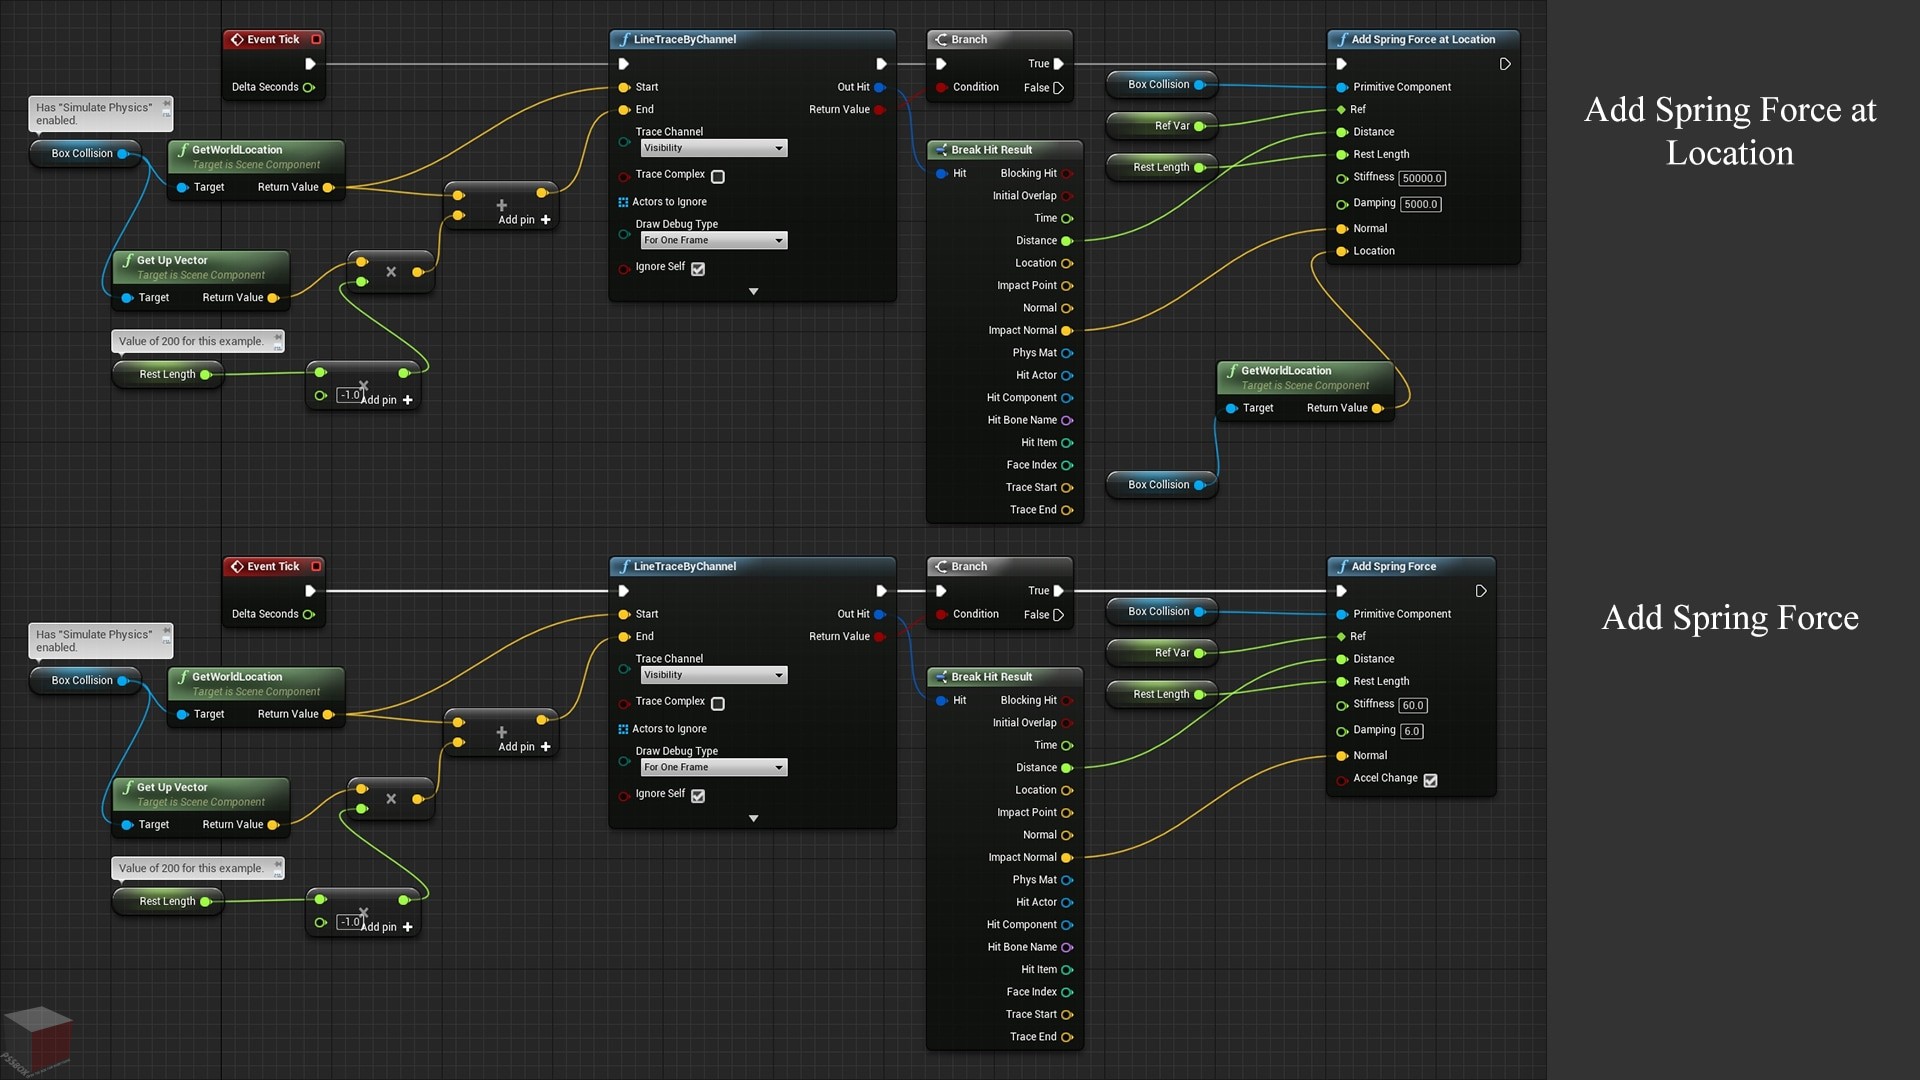This screenshot has width=1920, height=1080.
Task: Click Phys Mat pin in lower Break Hit Result
Action: 1067,881
